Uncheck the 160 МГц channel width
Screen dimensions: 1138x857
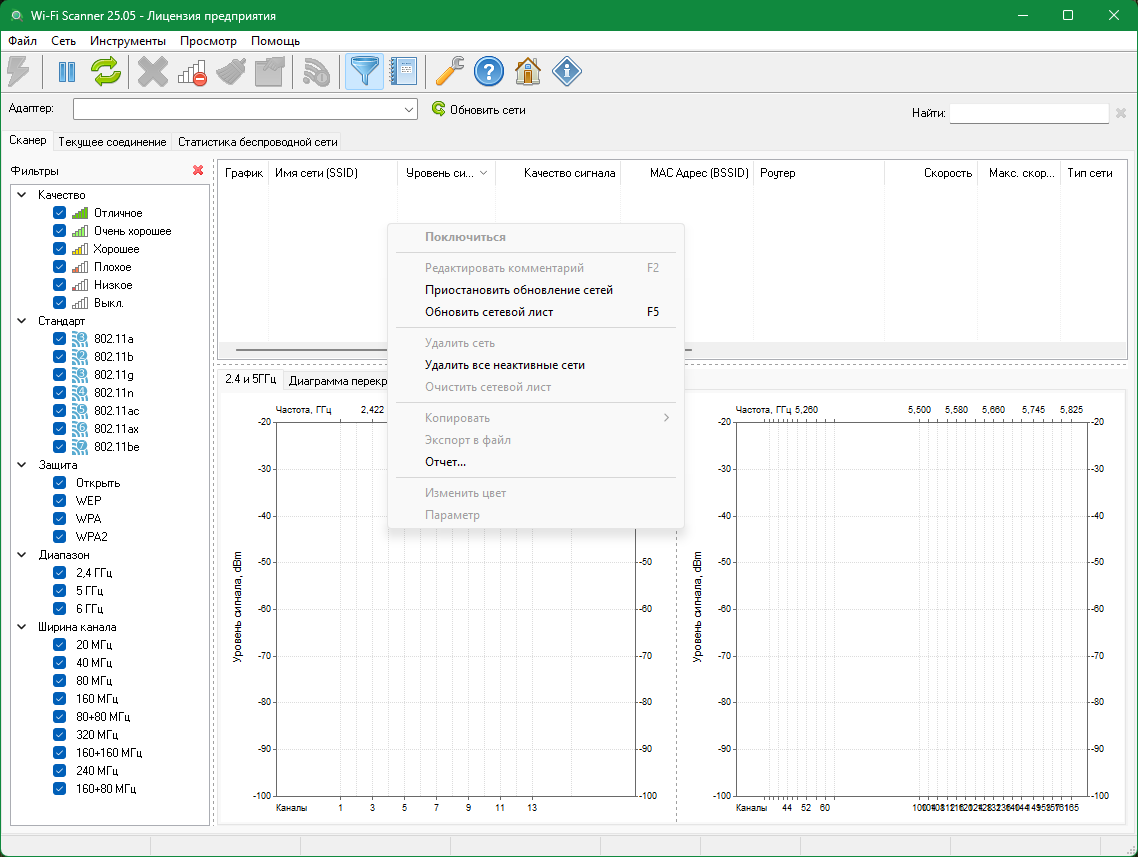point(60,699)
